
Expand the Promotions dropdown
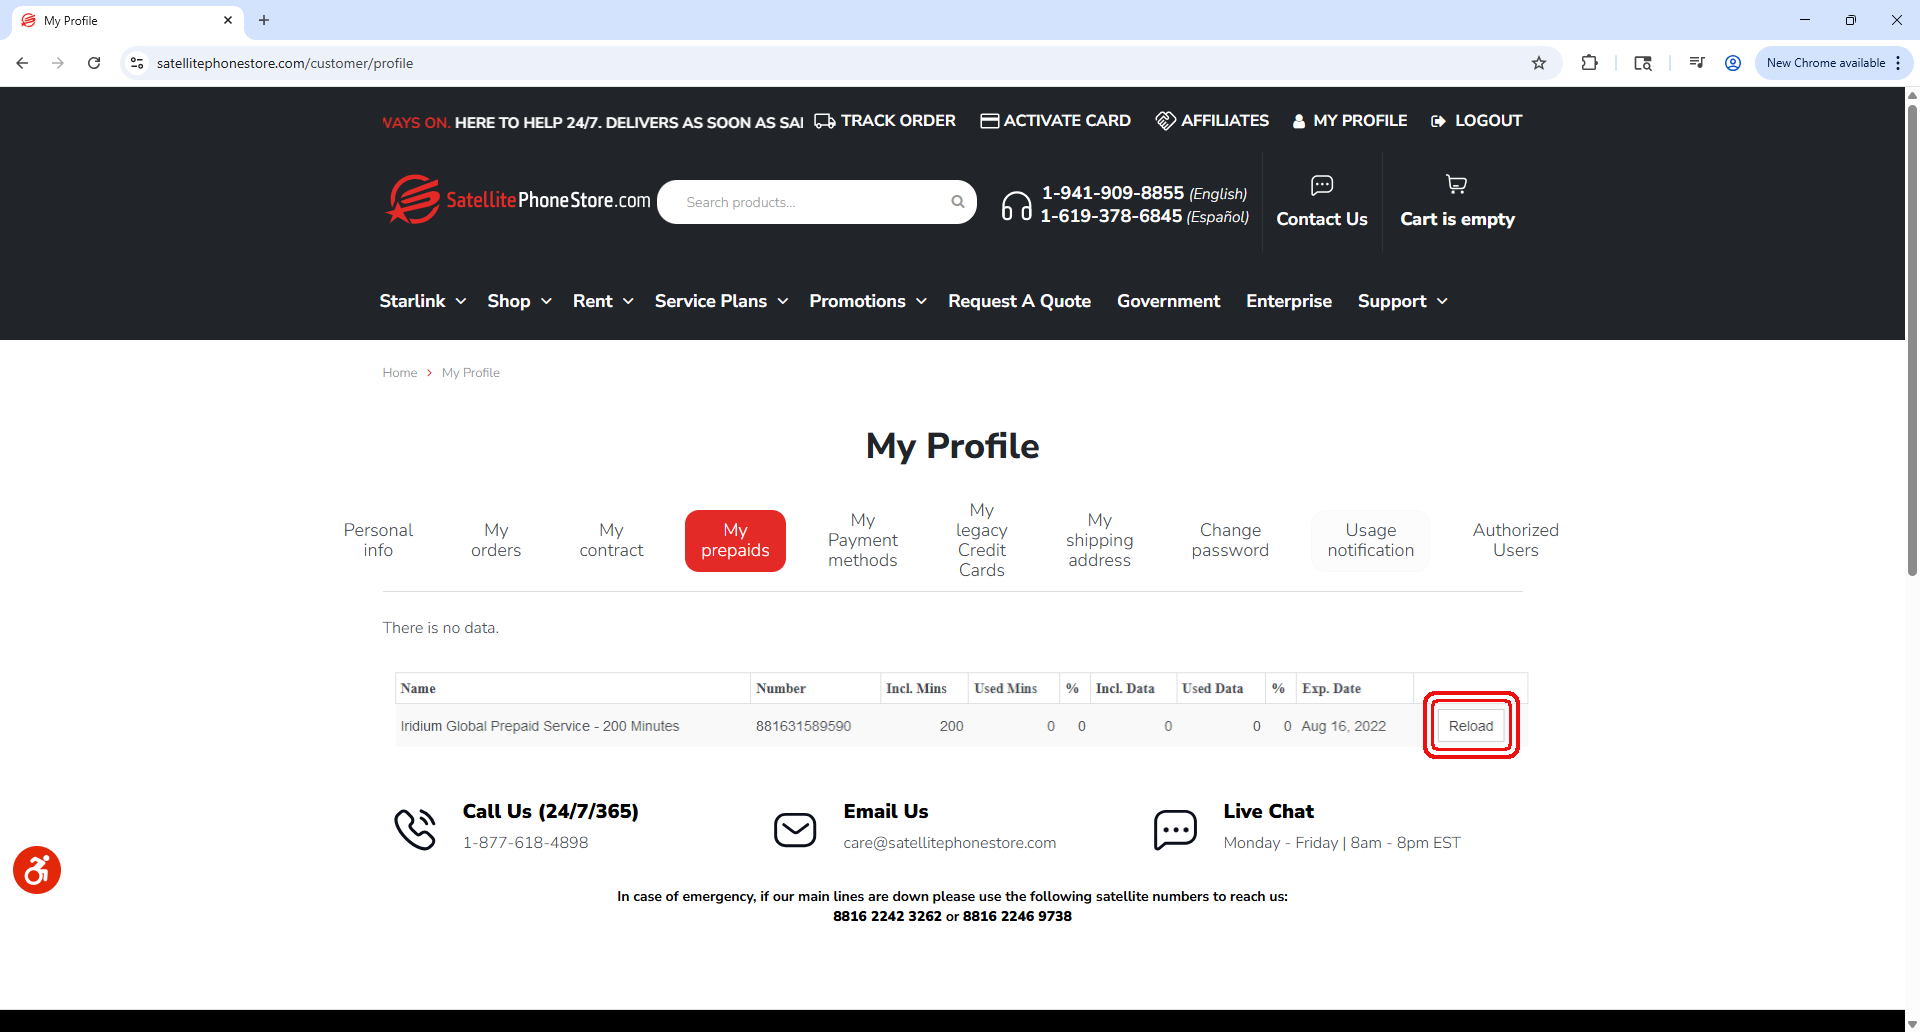pos(868,301)
